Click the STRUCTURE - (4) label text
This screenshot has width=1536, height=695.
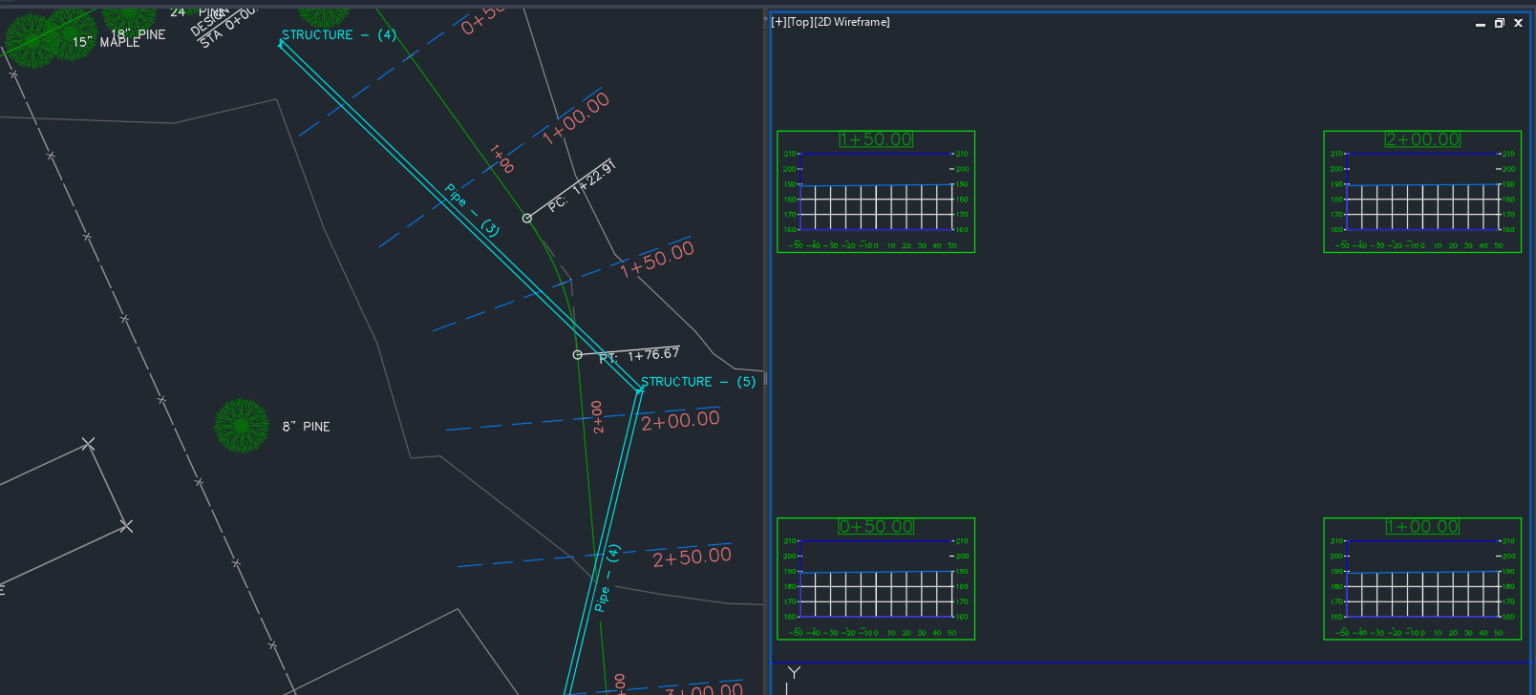click(x=338, y=34)
